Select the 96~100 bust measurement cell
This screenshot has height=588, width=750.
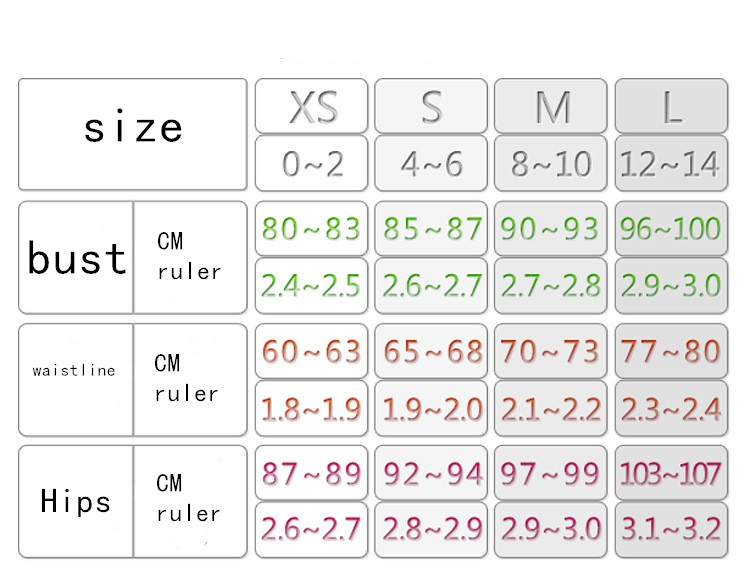point(671,229)
